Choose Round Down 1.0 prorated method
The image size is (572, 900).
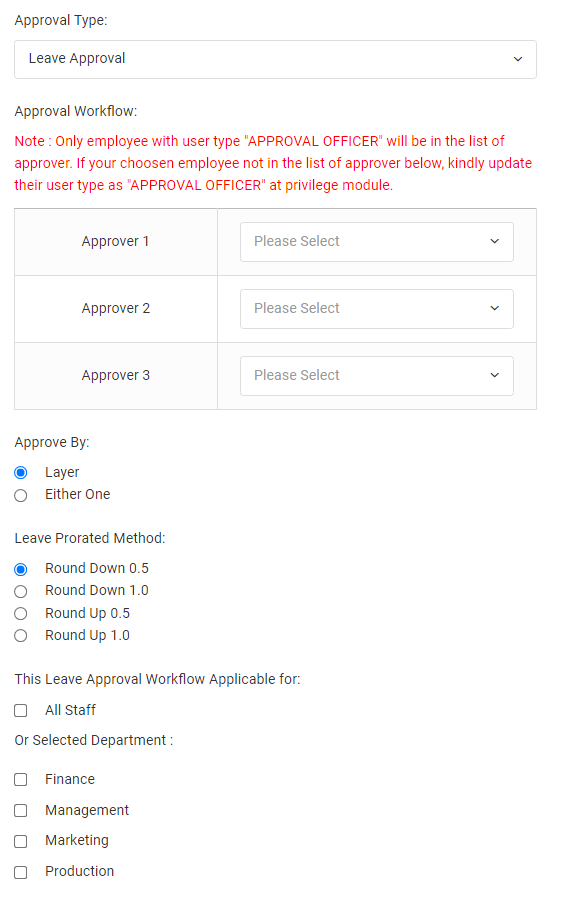[x=21, y=591]
